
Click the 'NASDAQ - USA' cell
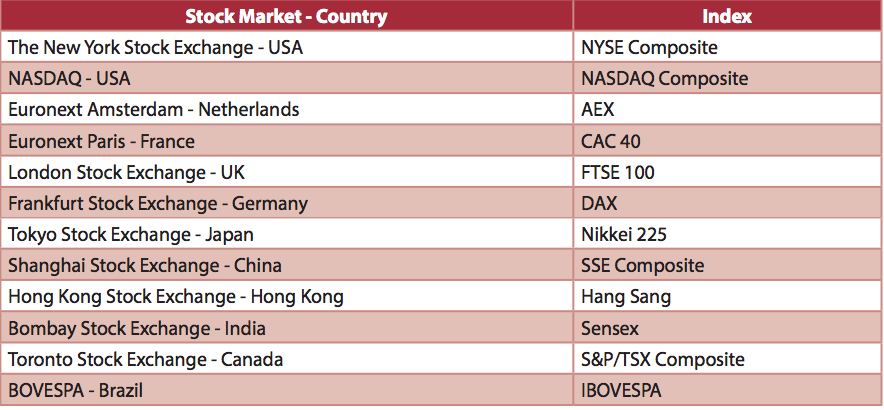click(x=69, y=78)
